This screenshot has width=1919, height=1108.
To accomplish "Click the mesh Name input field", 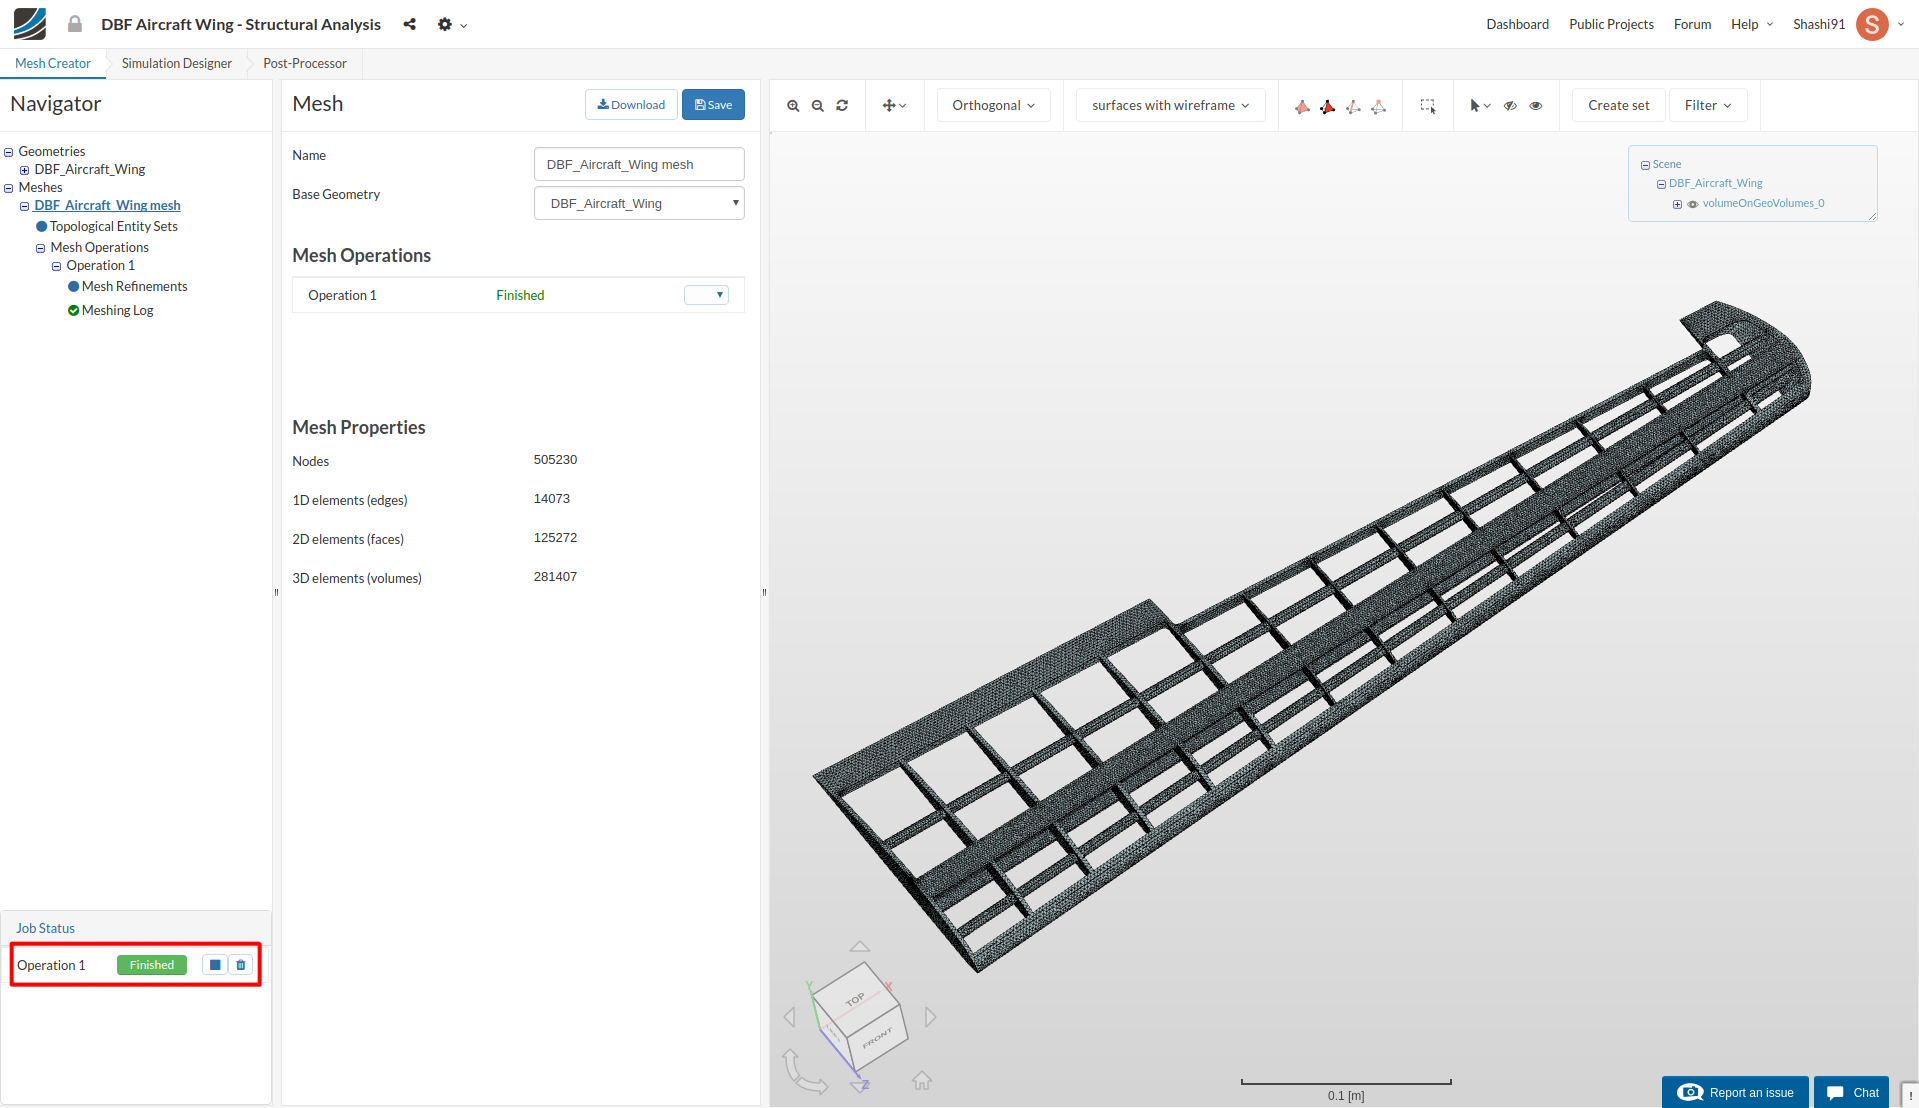I will click(639, 164).
